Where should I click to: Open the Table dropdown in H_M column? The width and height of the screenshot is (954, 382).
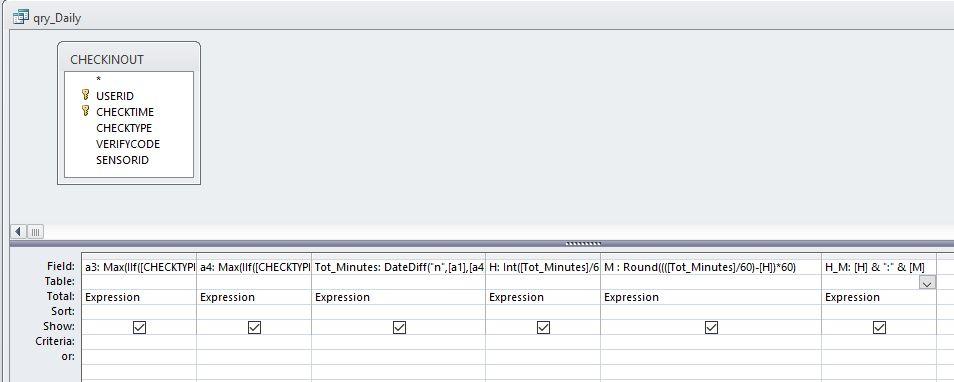[927, 282]
